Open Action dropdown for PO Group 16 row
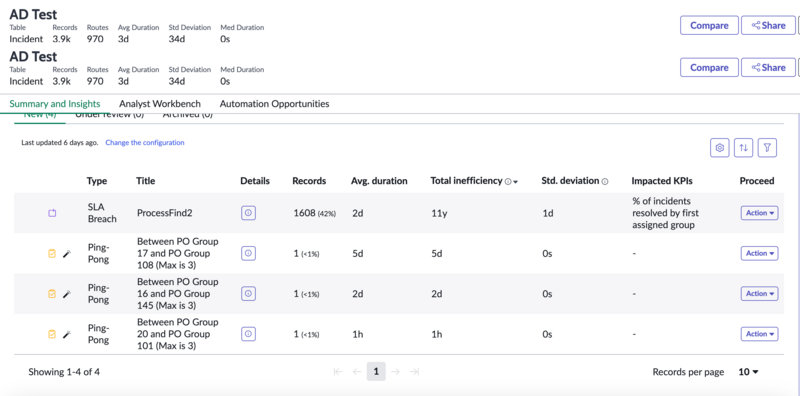This screenshot has width=800, height=396. click(759, 293)
